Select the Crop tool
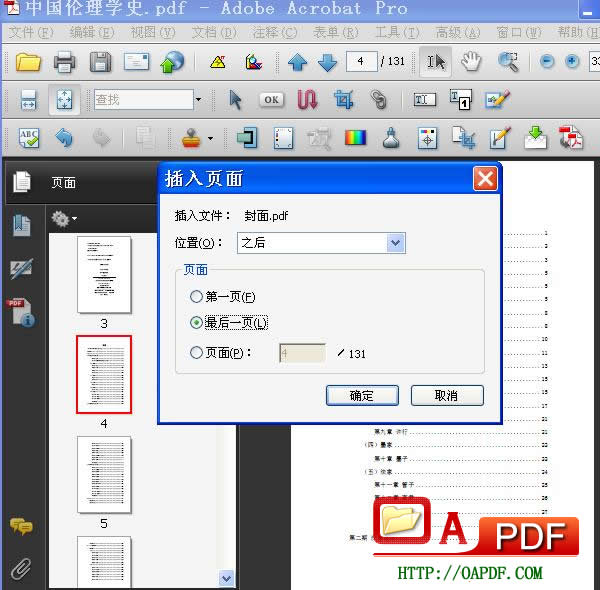 click(343, 100)
